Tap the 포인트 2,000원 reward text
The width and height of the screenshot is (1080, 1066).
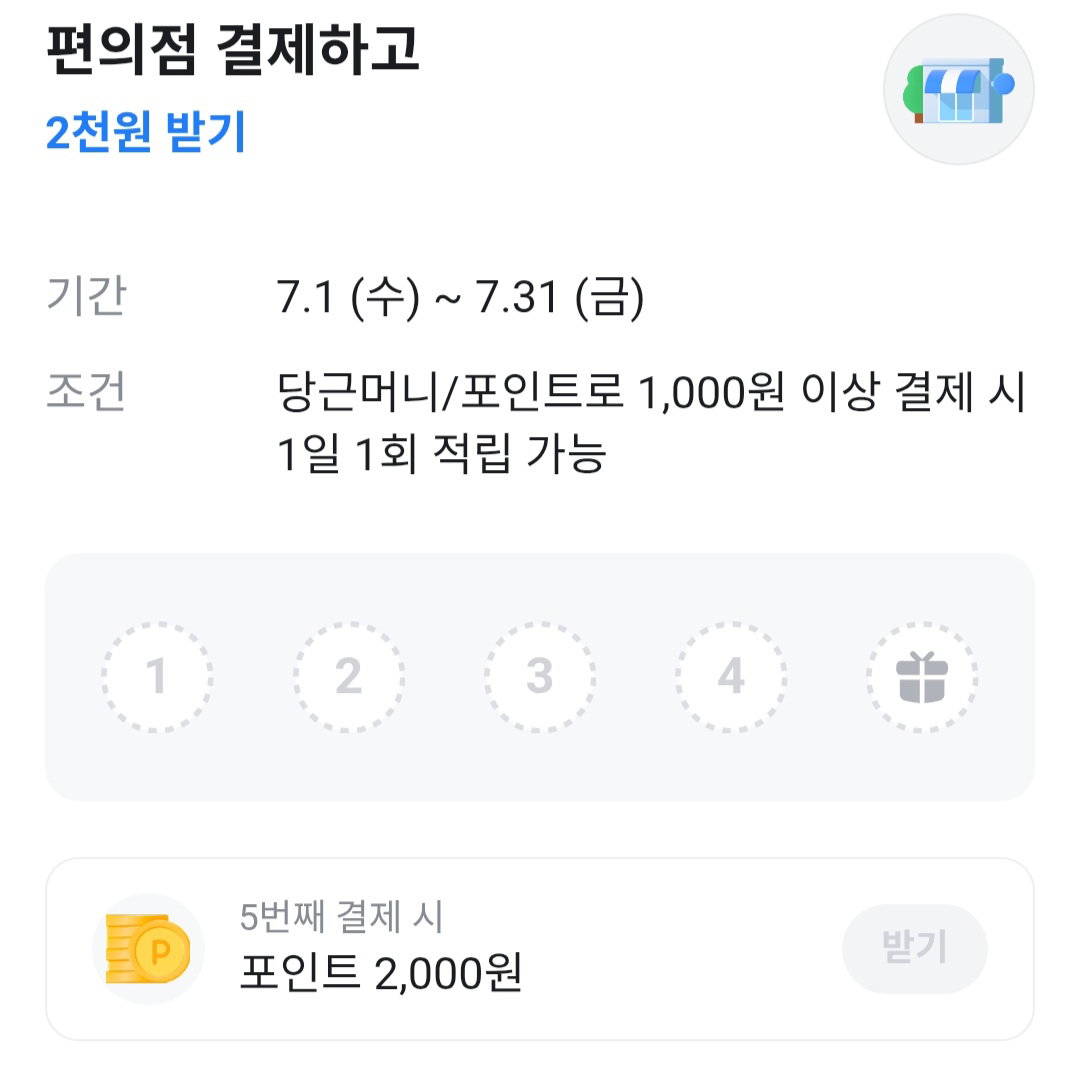click(x=381, y=972)
